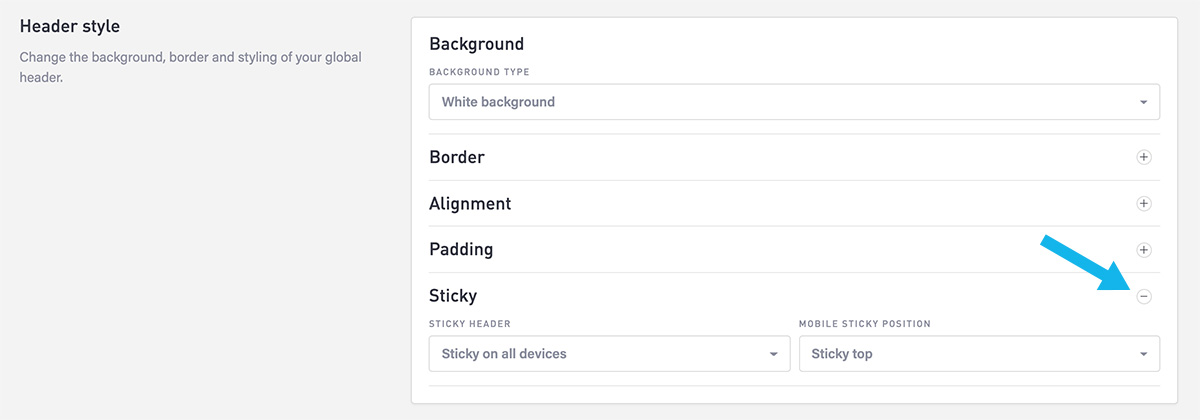Click the global header description text
The image size is (1200, 420).
coord(191,67)
